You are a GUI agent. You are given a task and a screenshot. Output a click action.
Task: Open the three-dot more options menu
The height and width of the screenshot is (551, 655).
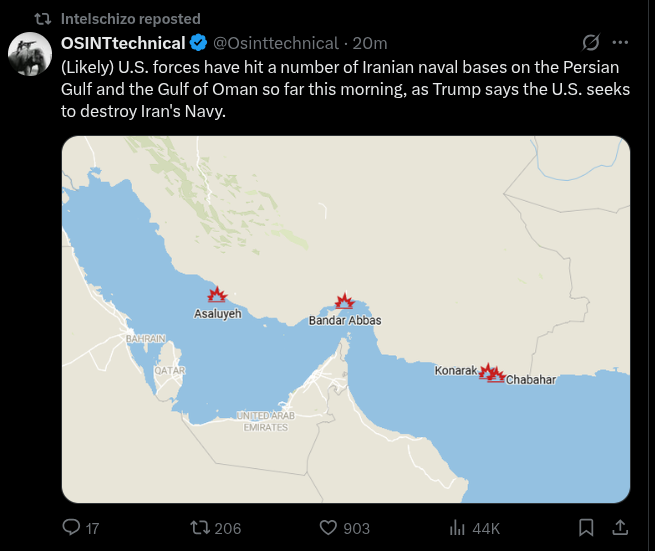tap(620, 43)
